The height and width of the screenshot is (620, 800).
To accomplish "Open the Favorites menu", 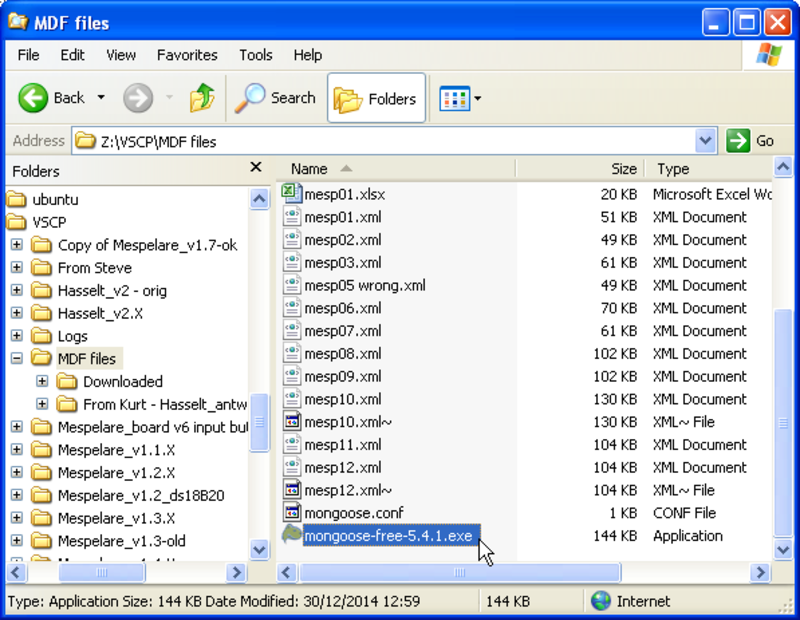I will [187, 55].
